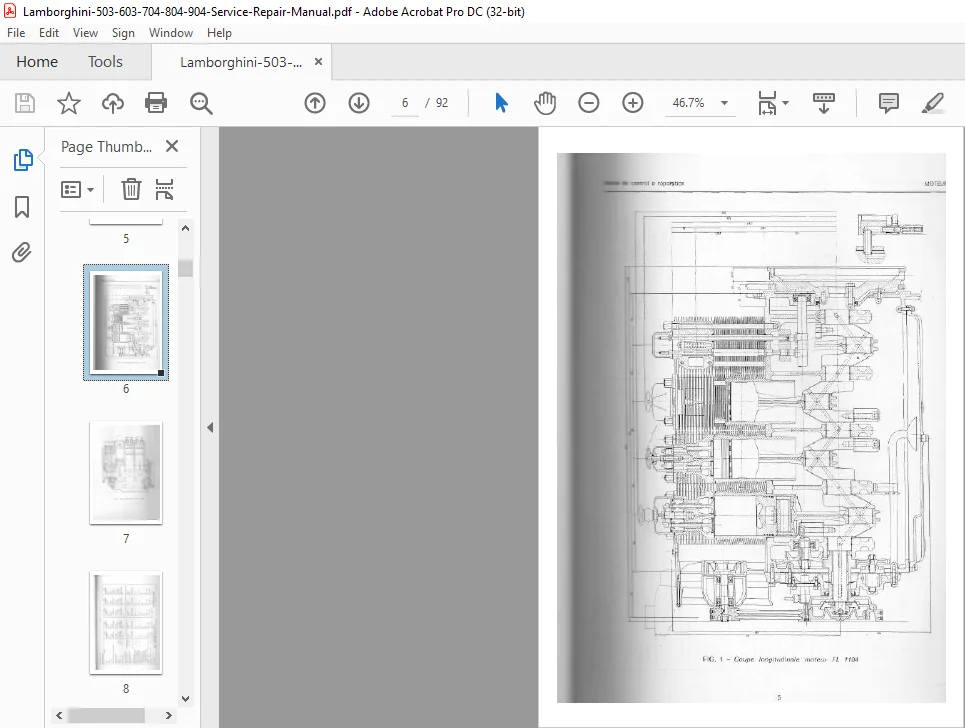Click the page 8 thumbnail label

126,689
